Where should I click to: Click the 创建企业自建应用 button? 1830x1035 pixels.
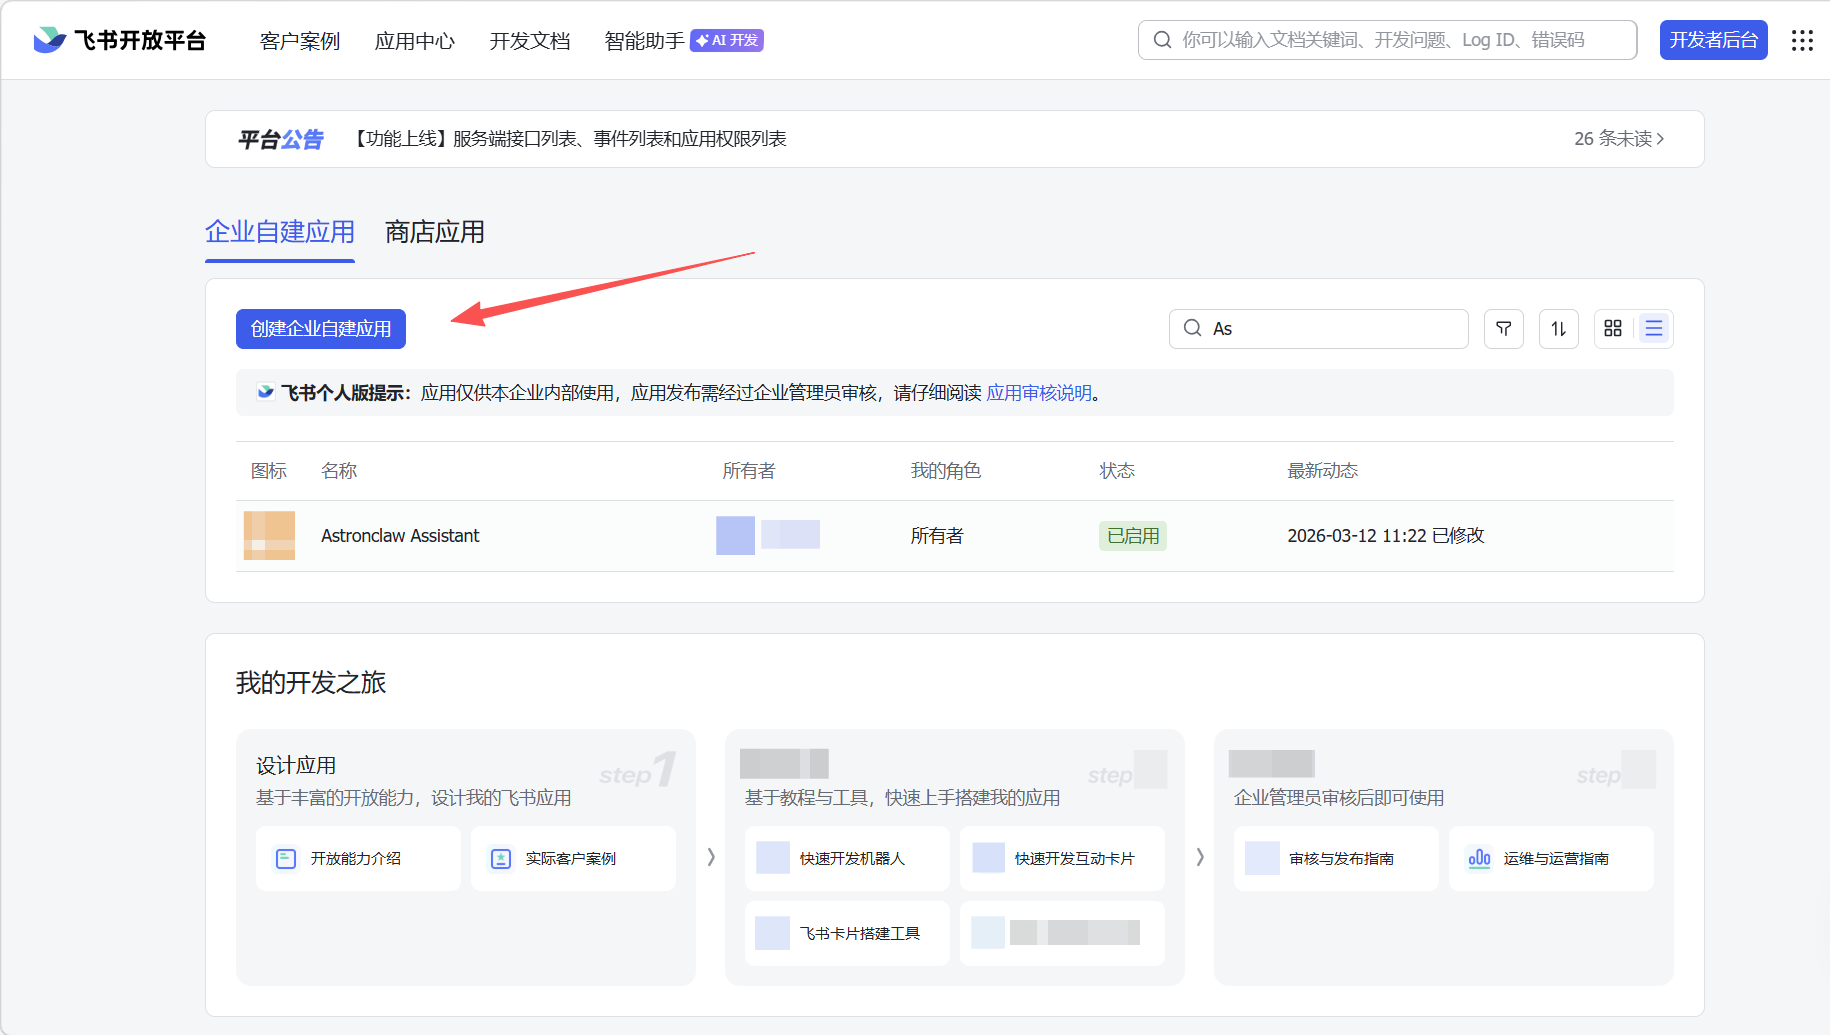[x=321, y=329]
